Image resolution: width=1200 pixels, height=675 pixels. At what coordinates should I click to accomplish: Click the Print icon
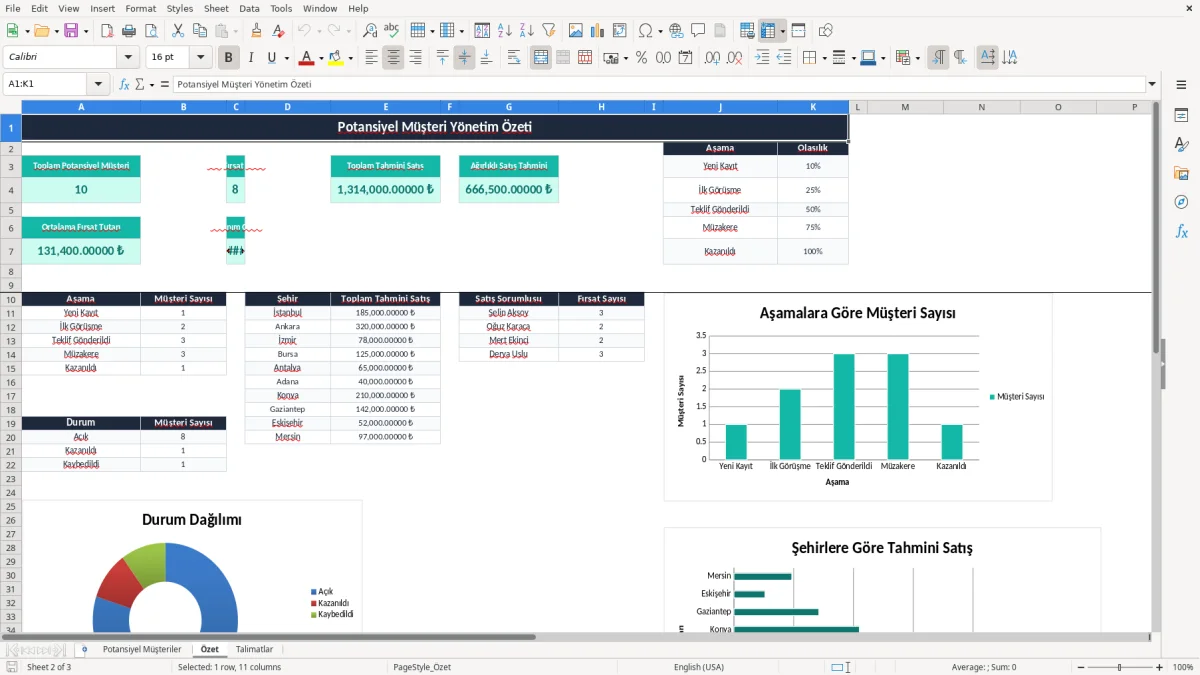click(x=129, y=31)
